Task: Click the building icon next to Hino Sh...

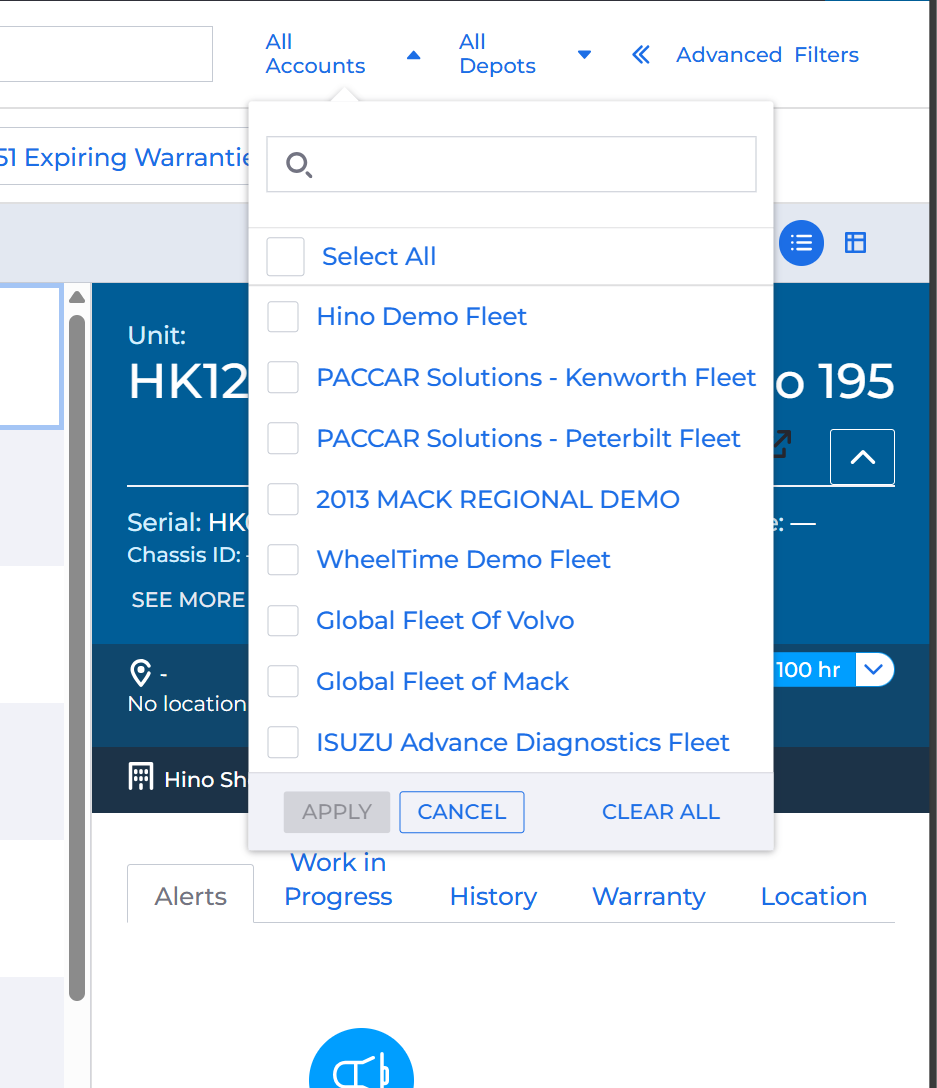Action: click(141, 777)
